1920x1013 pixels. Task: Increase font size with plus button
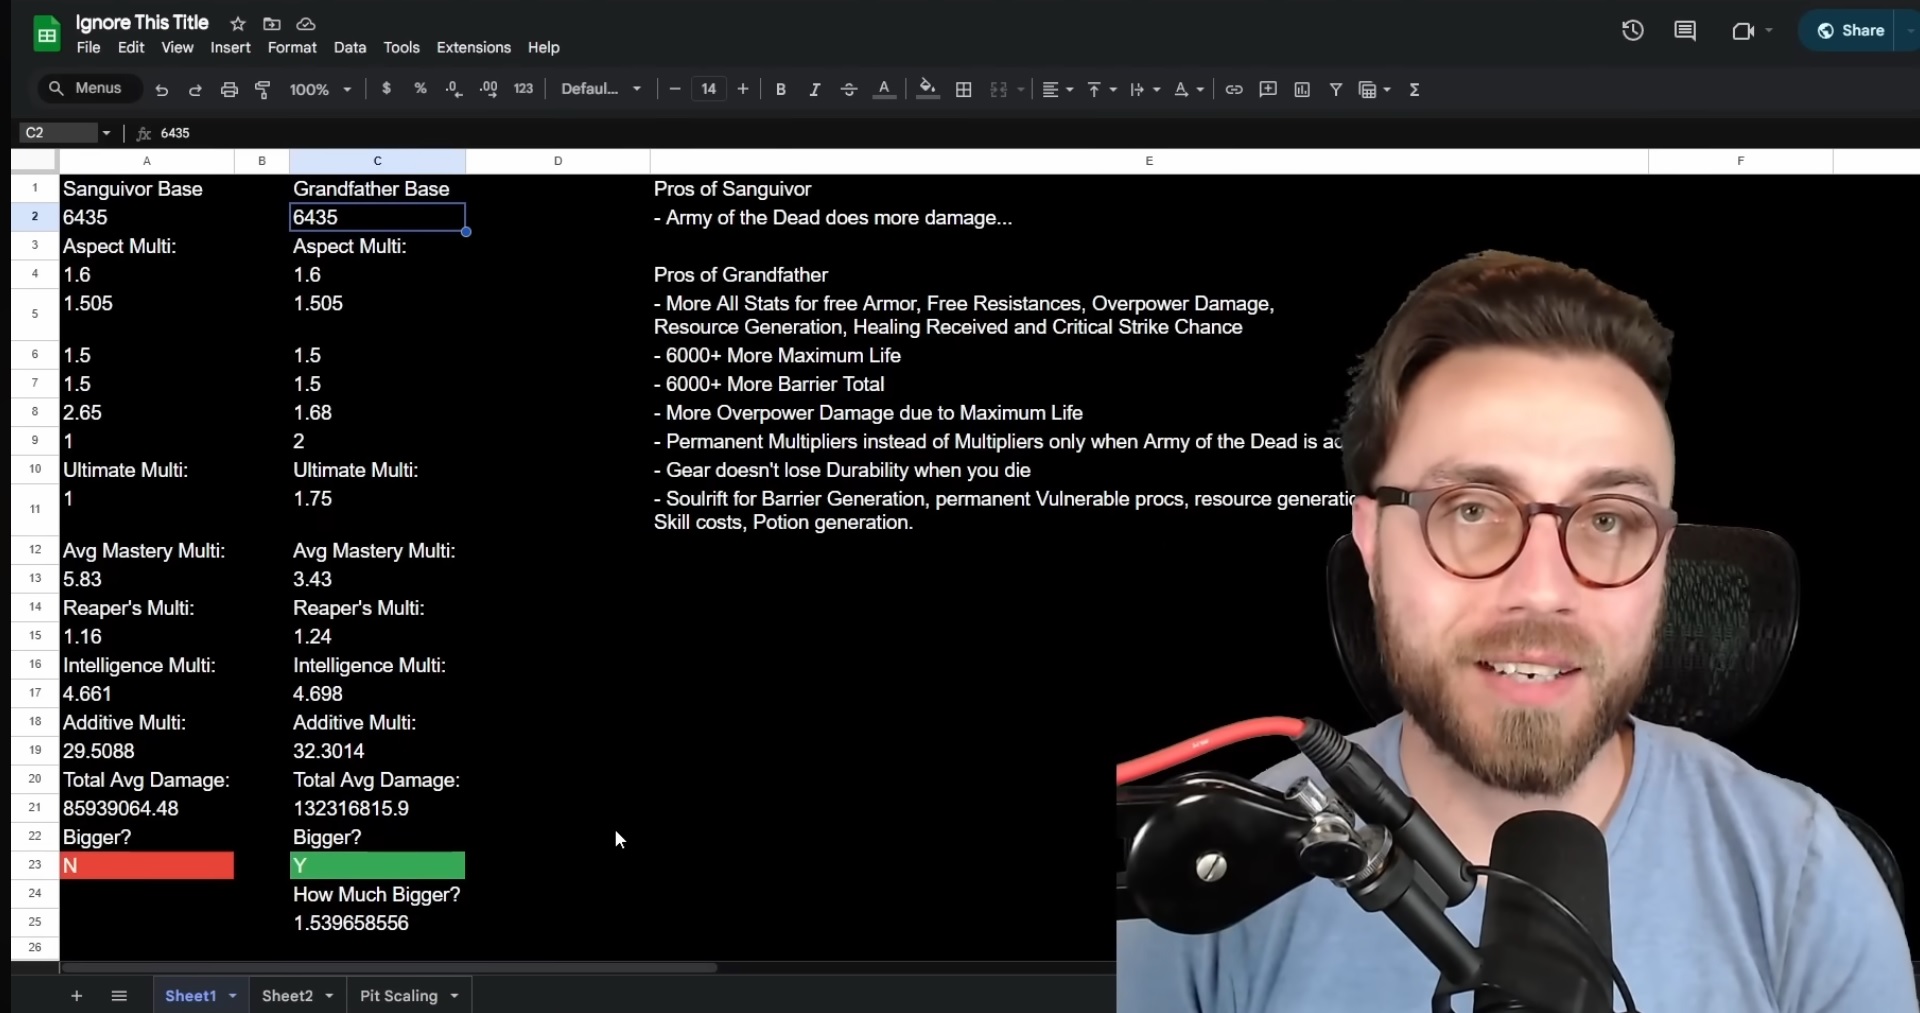pyautogui.click(x=743, y=89)
